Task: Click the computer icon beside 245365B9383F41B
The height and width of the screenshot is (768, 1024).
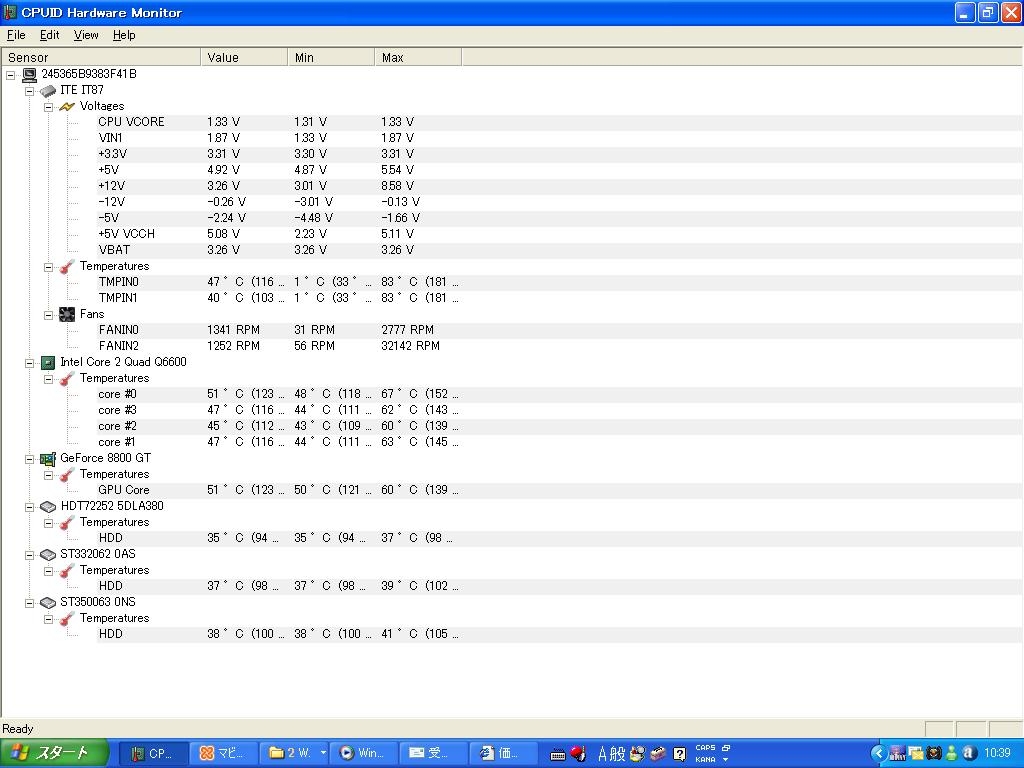Action: coord(29,74)
